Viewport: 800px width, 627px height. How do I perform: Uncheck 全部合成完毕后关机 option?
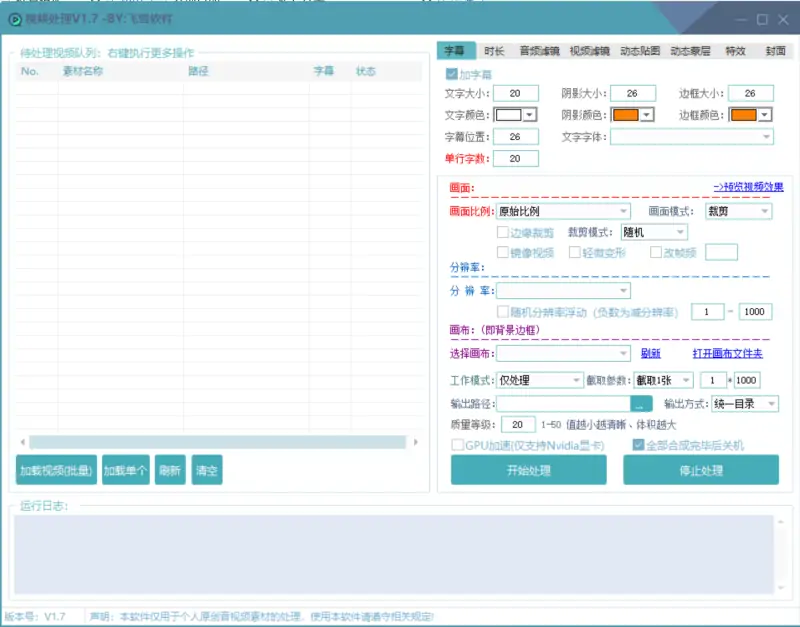point(638,445)
